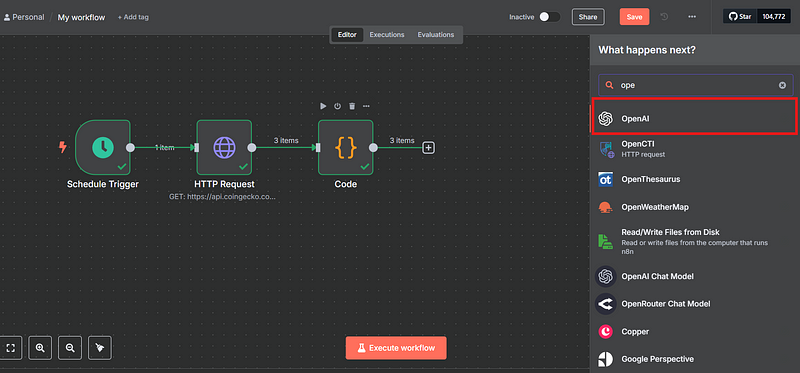Screen dimensions: 800x373
Task: Fit the workflow to view
Action: pos(11,348)
